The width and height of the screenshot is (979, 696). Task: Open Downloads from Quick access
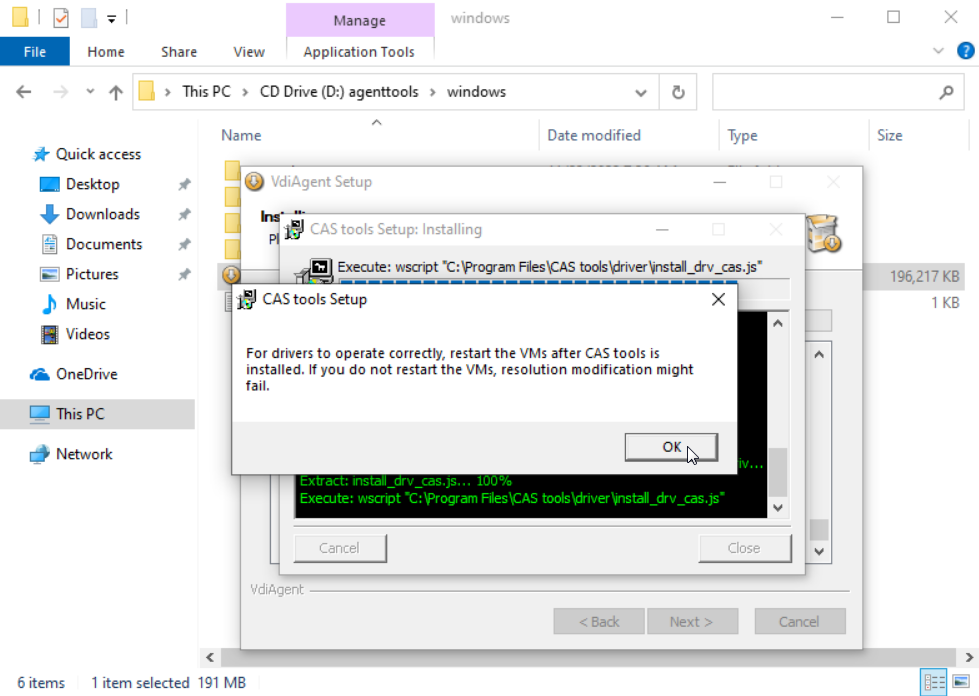pos(103,214)
